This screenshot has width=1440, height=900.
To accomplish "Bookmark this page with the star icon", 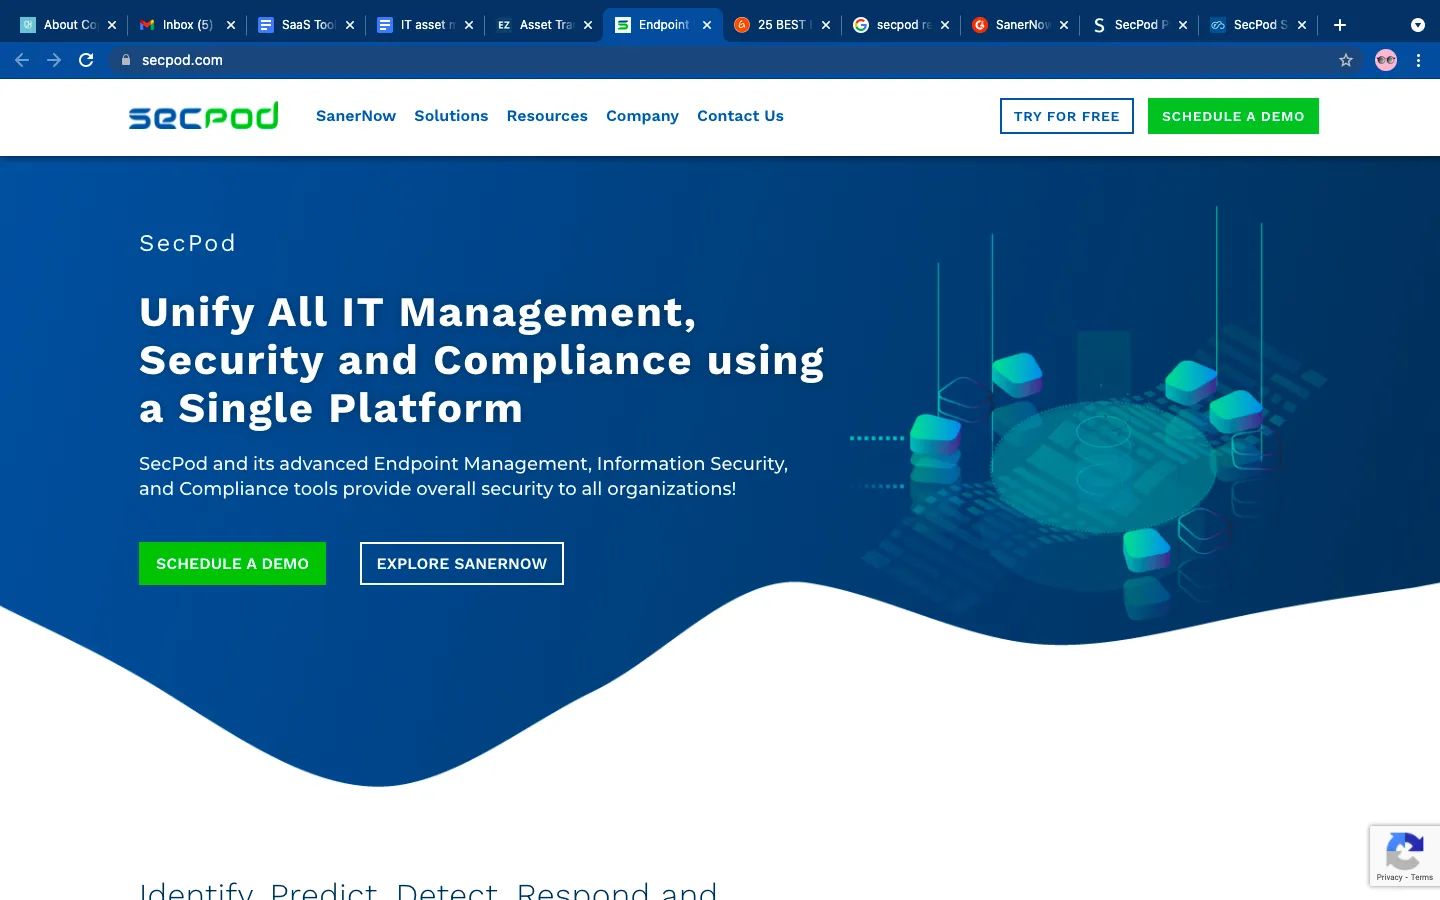I will [1346, 60].
